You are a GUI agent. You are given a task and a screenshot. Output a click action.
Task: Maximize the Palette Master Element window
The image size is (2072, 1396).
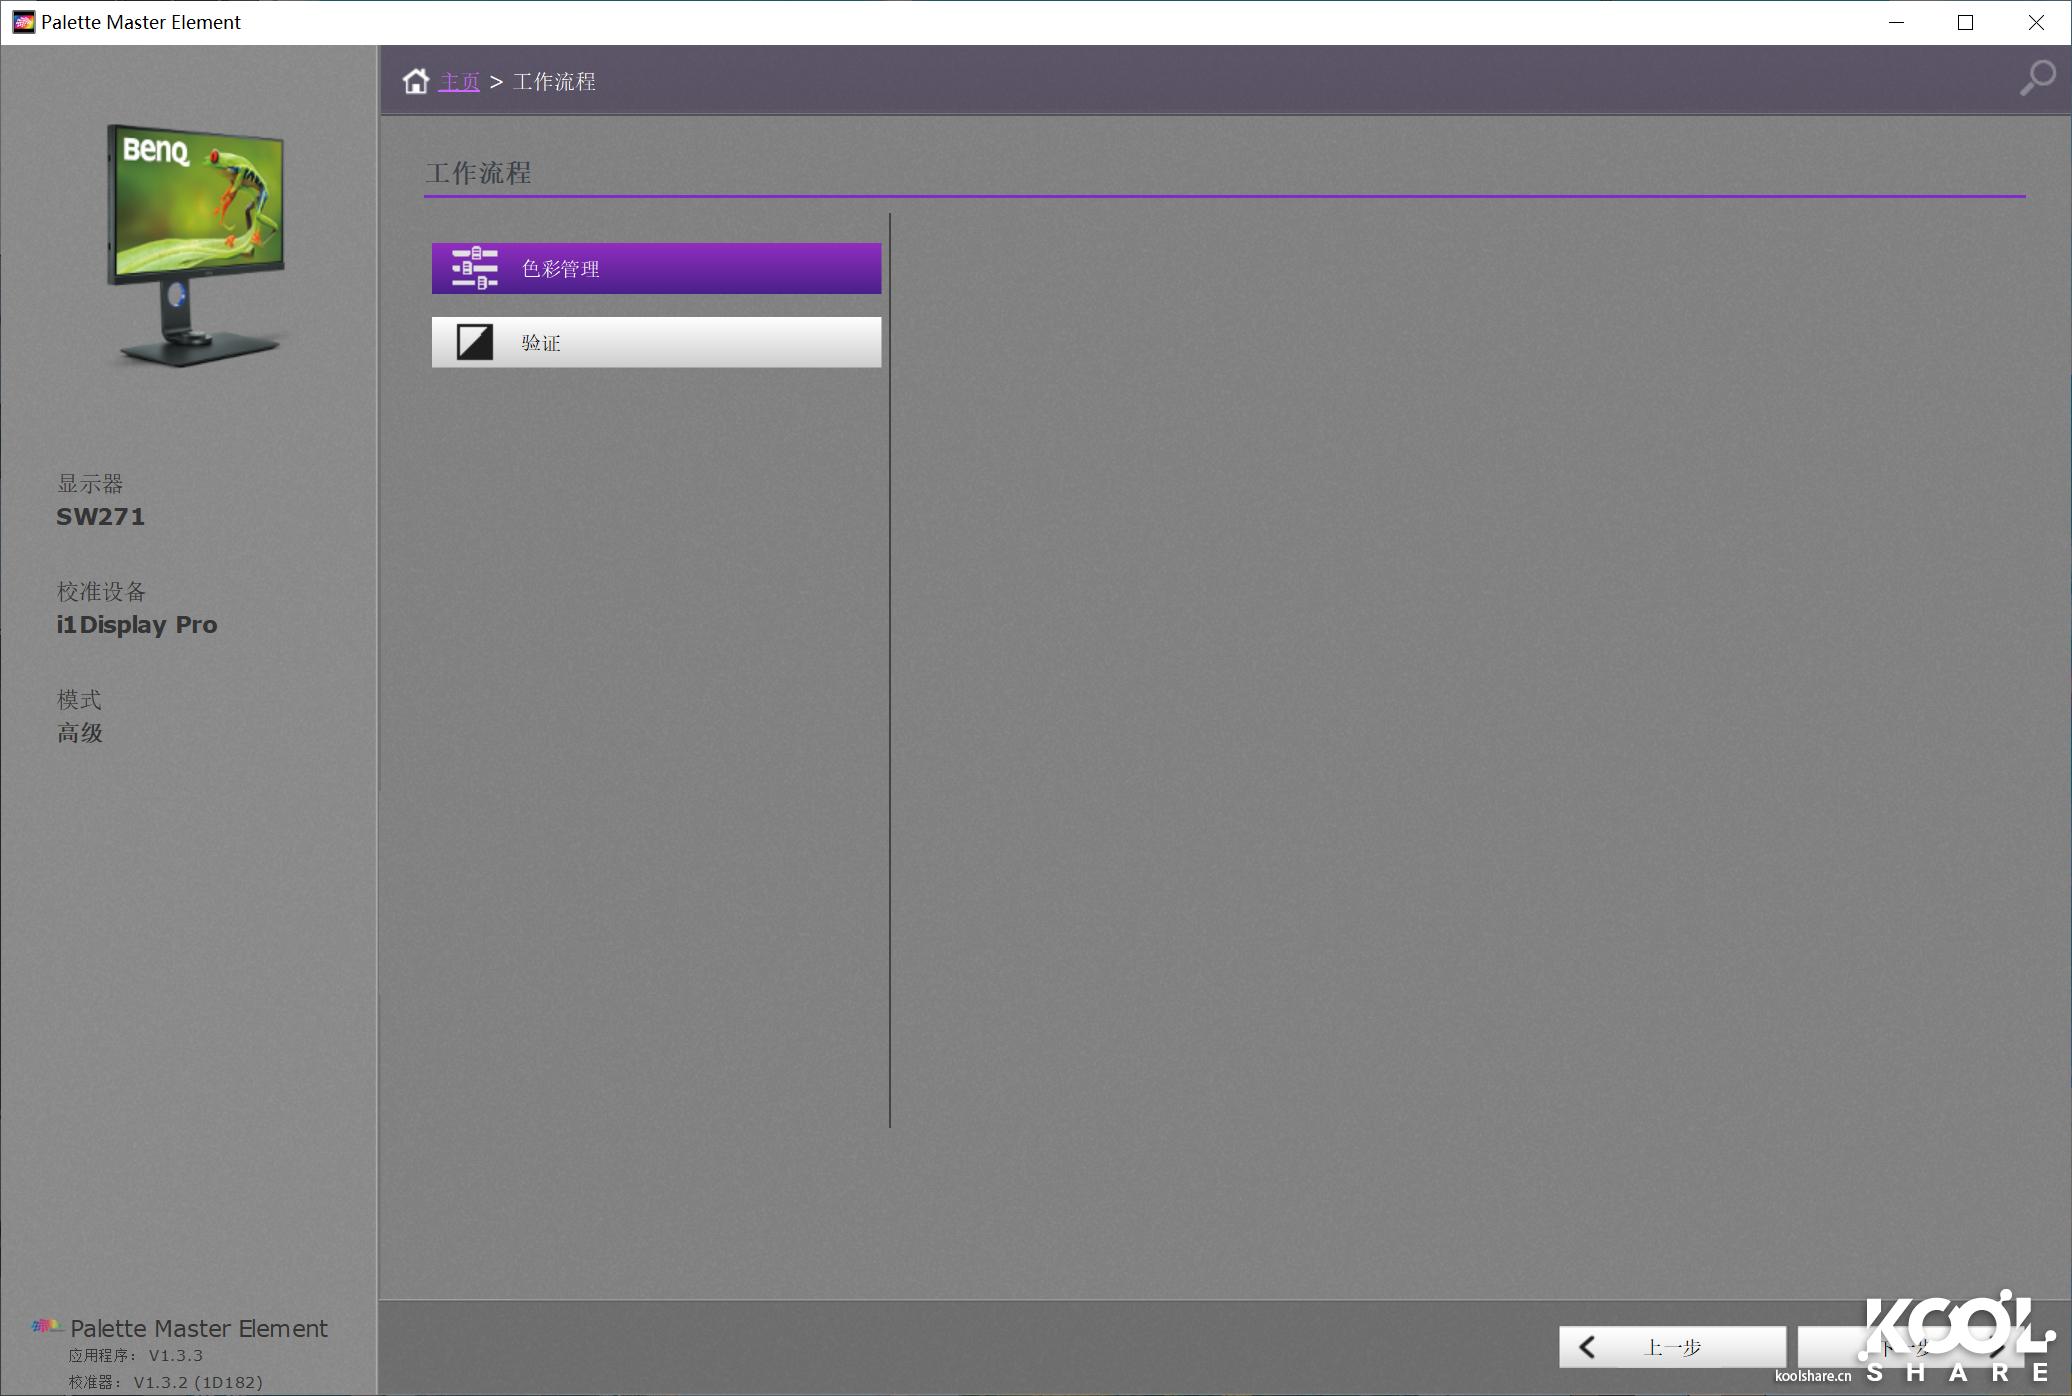[x=1965, y=22]
